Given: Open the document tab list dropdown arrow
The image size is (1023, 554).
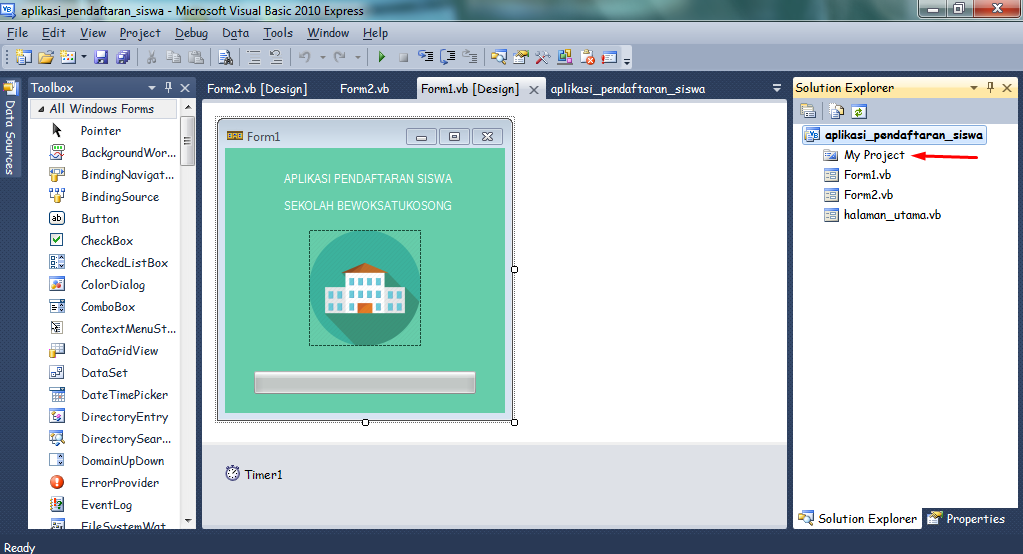Looking at the screenshot, I should click(776, 88).
